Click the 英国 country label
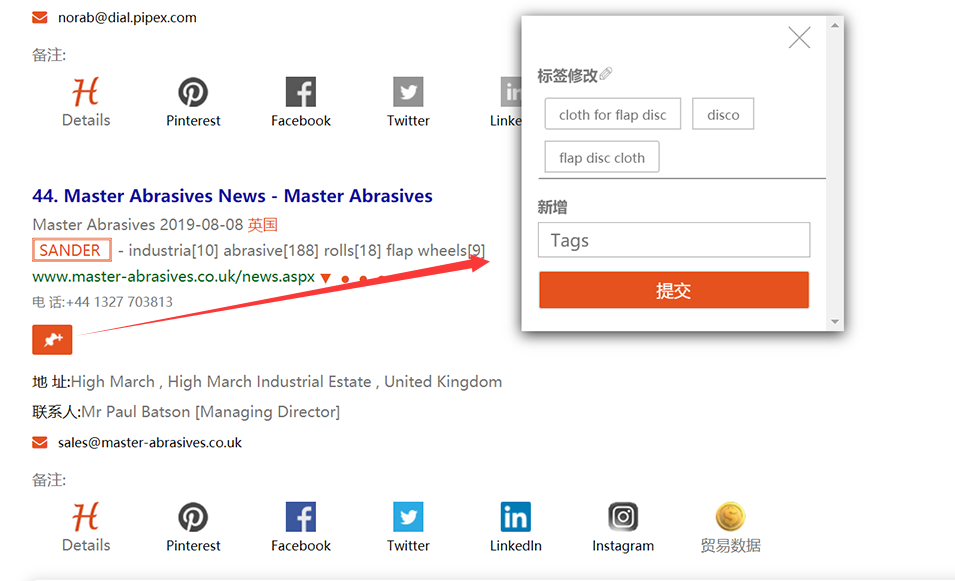 coord(263,225)
